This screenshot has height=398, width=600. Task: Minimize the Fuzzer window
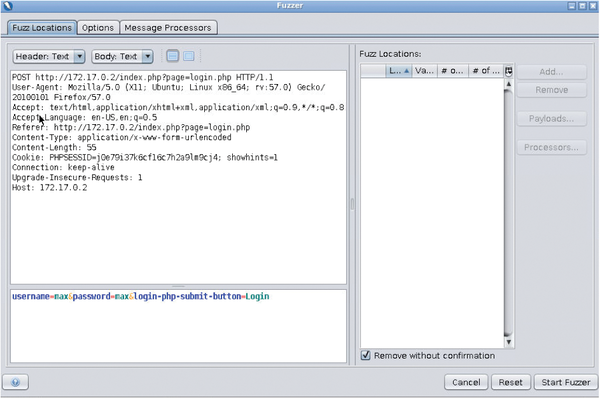[x=572, y=6]
